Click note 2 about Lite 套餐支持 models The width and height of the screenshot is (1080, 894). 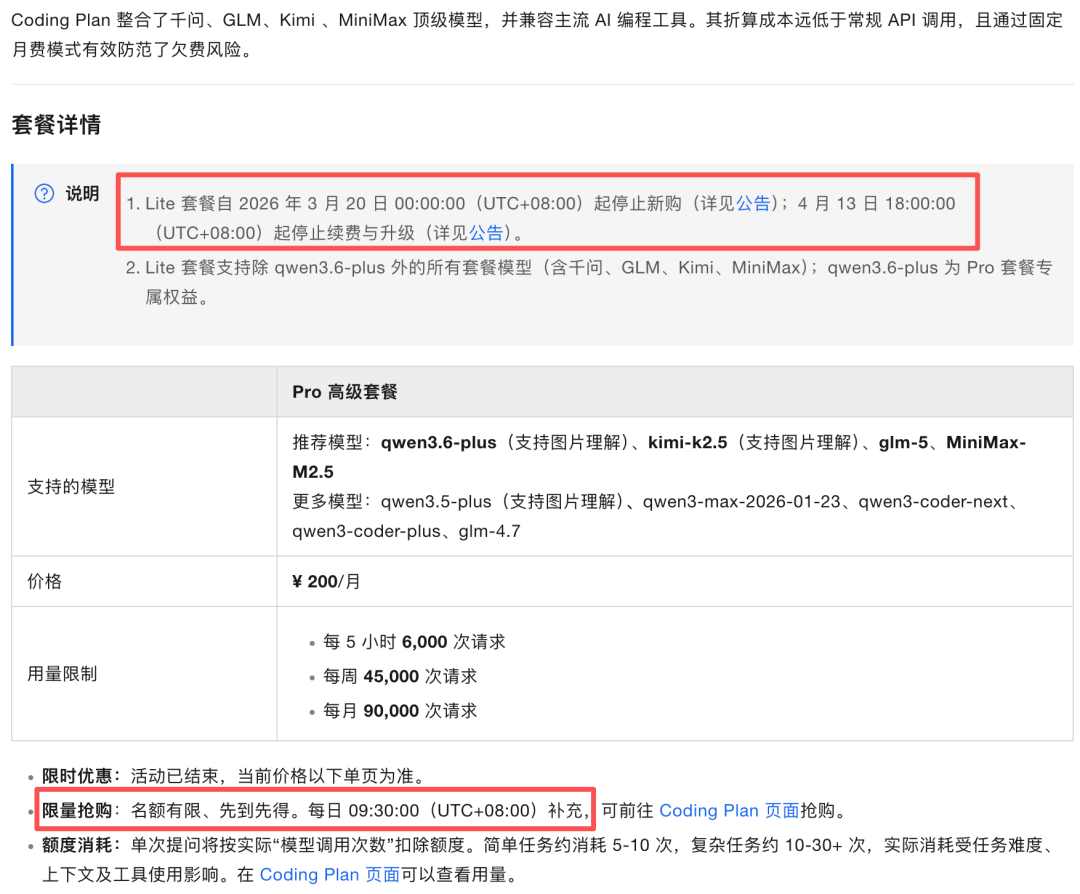588,282
